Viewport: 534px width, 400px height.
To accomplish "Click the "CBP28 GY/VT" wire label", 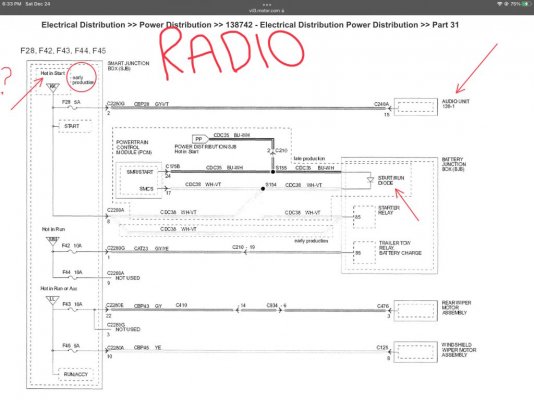I will tap(151, 104).
